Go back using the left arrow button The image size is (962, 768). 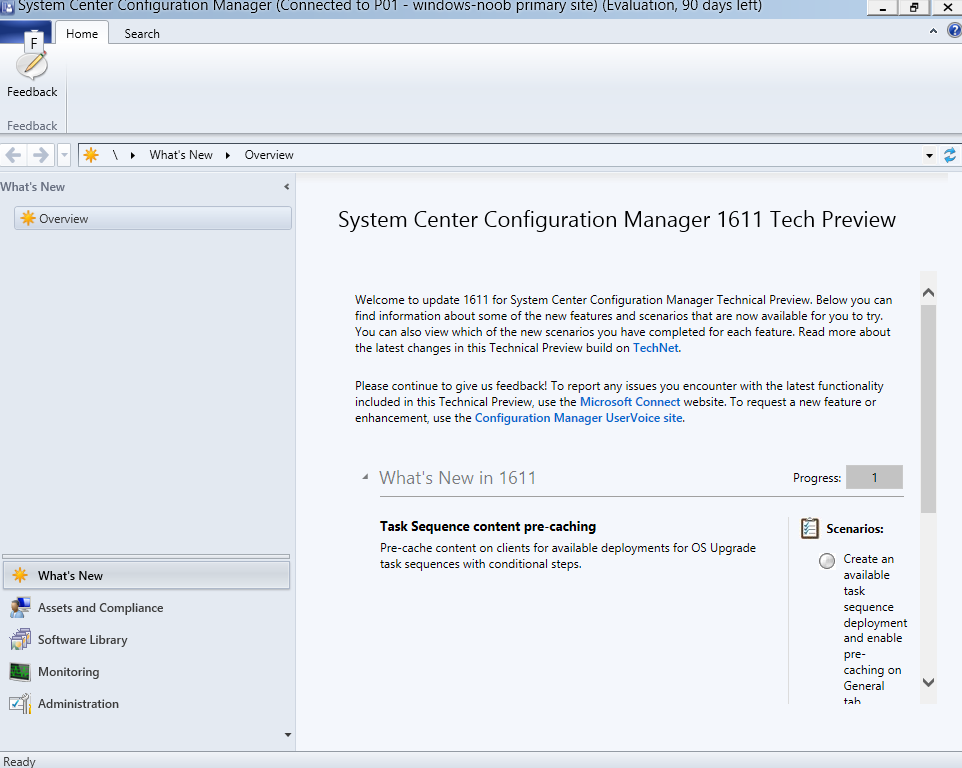13,155
